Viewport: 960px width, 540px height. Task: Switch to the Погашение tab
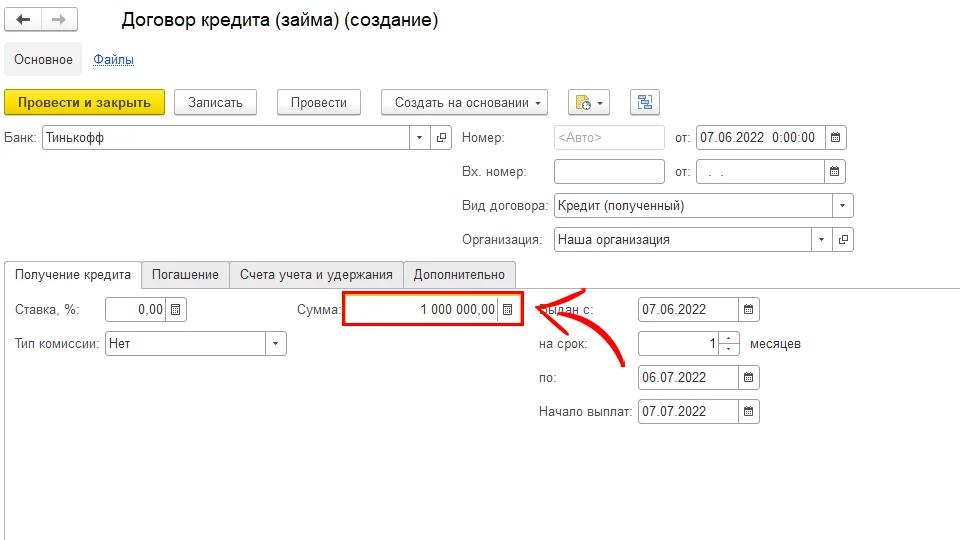click(185, 275)
